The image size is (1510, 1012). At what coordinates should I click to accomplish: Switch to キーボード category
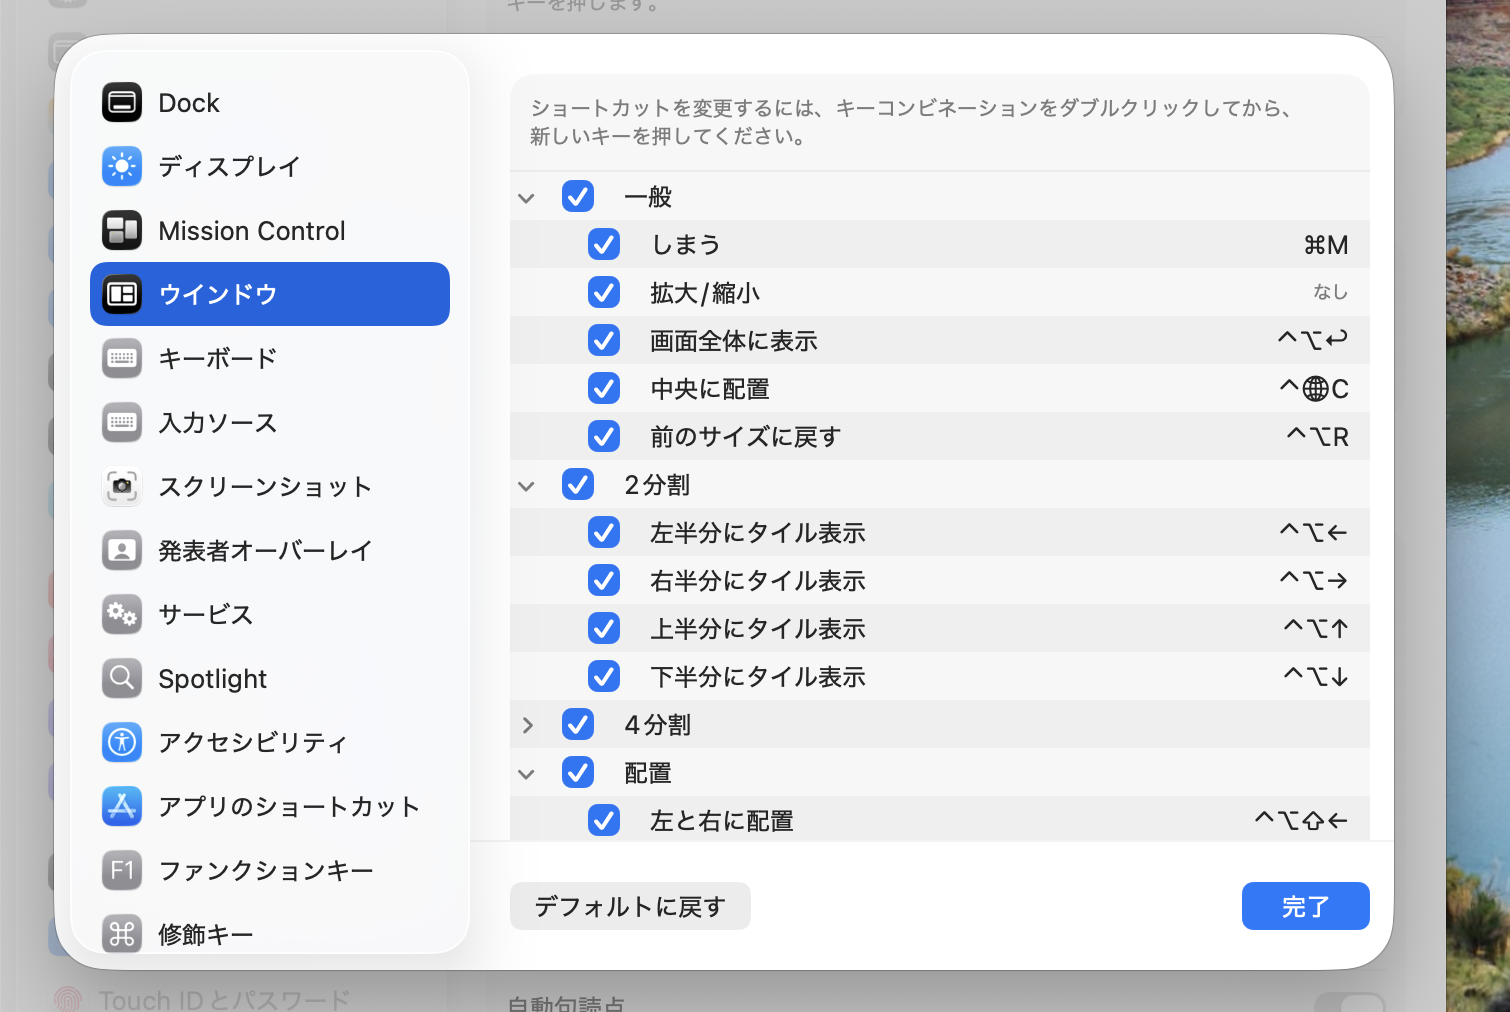pyautogui.click(x=217, y=359)
